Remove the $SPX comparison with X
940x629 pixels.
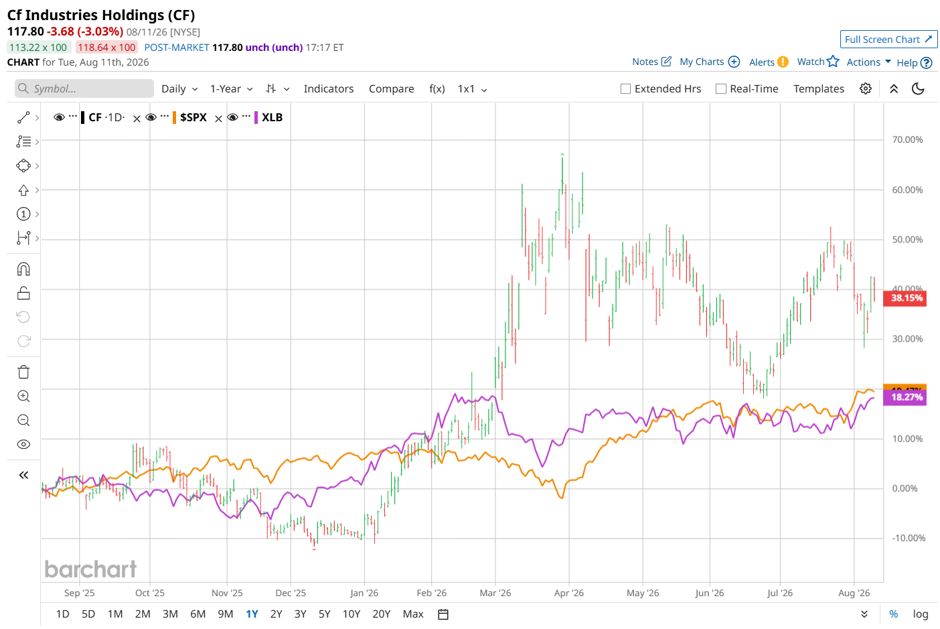click(218, 119)
